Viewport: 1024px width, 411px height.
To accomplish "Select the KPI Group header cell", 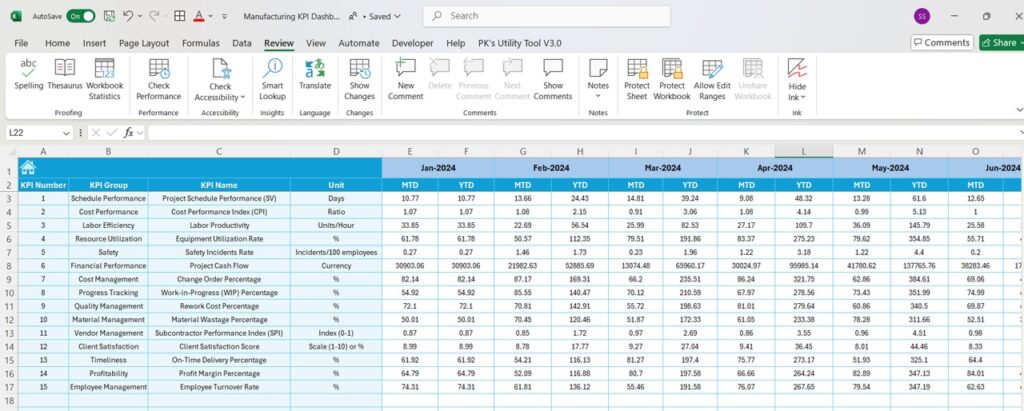I will [108, 185].
